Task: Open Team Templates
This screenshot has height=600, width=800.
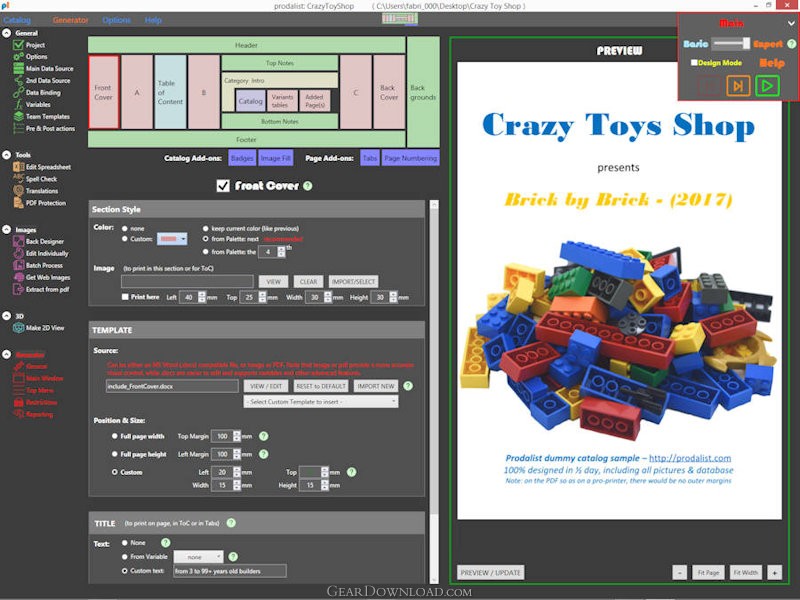Action: pyautogui.click(x=41, y=116)
